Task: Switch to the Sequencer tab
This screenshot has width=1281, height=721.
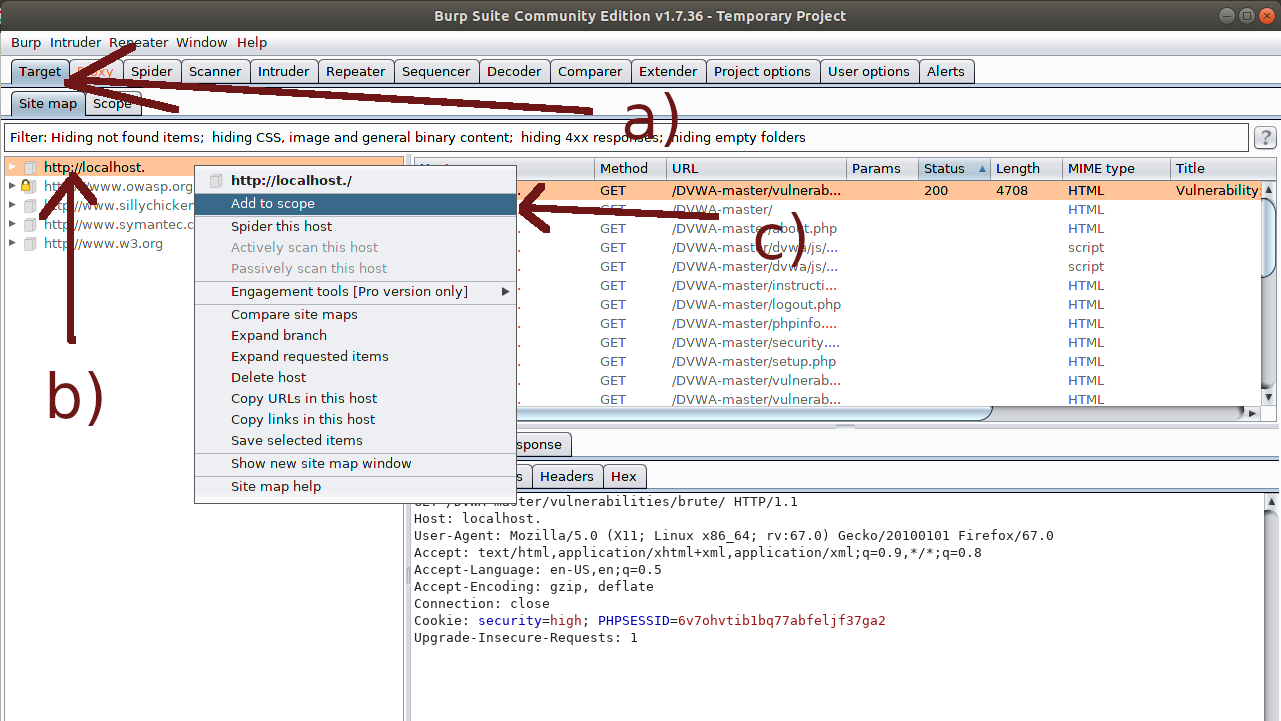Action: coord(436,72)
